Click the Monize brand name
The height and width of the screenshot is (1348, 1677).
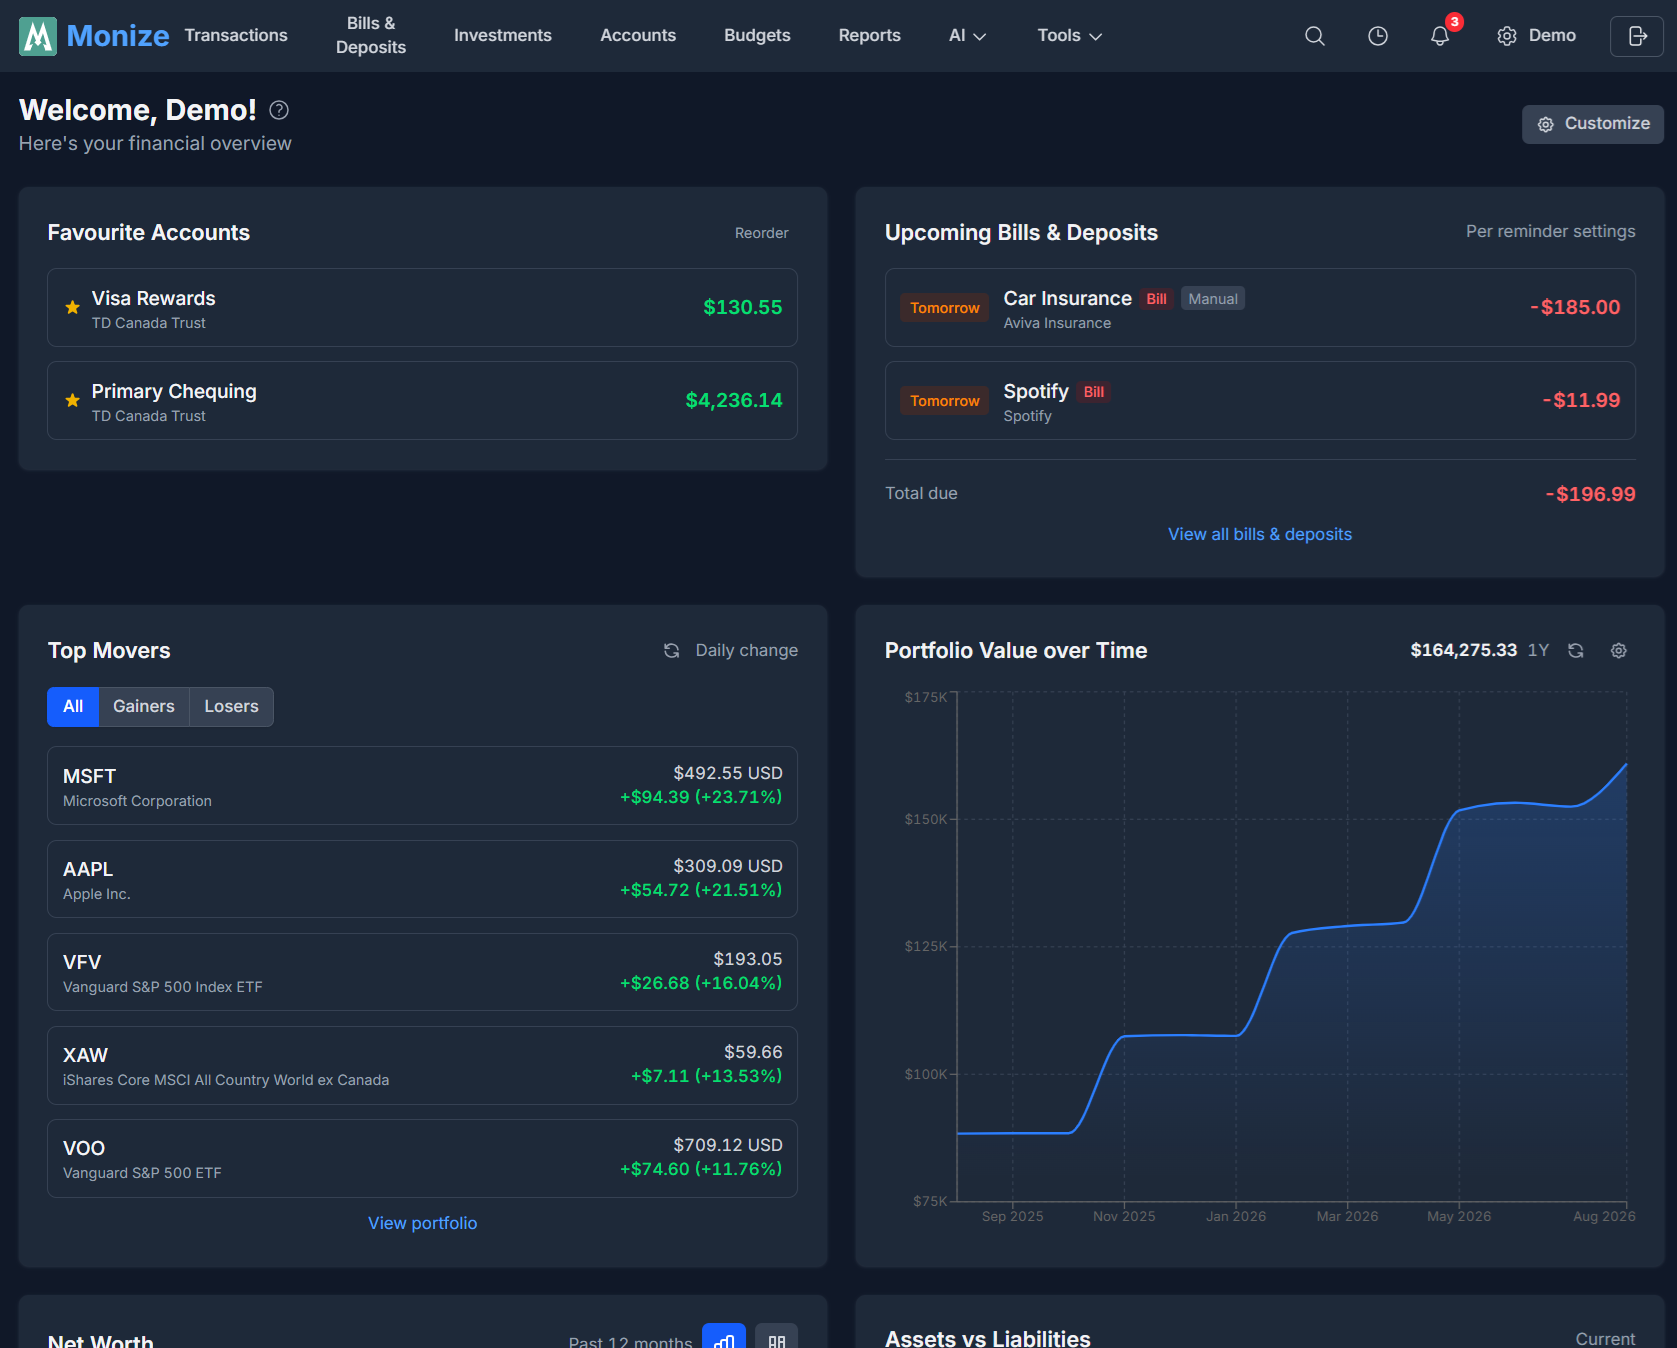118,36
